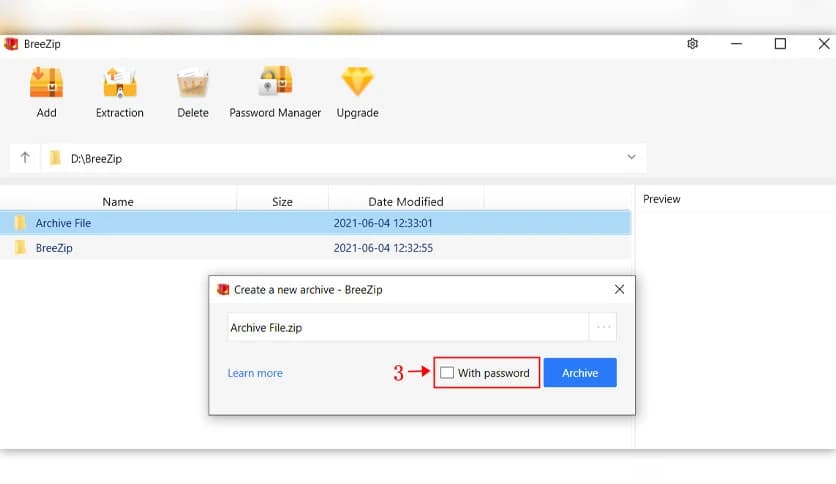Close the BreeZip main window
836x484 pixels.
(x=824, y=44)
